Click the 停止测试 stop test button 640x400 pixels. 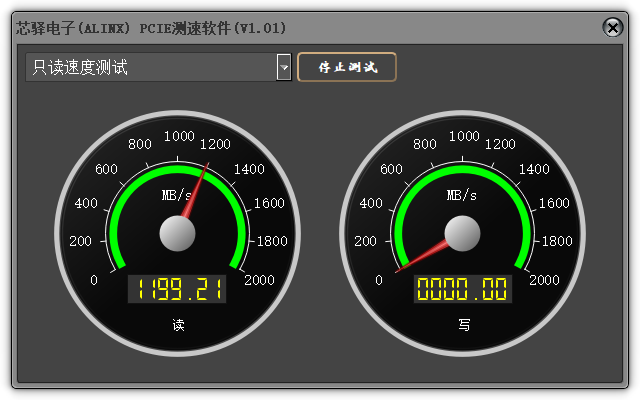tap(347, 67)
